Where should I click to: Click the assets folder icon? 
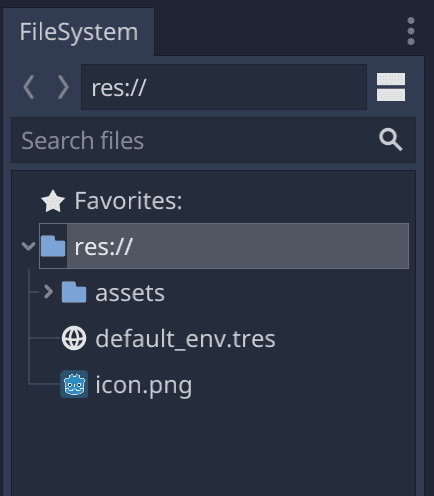(x=74, y=292)
